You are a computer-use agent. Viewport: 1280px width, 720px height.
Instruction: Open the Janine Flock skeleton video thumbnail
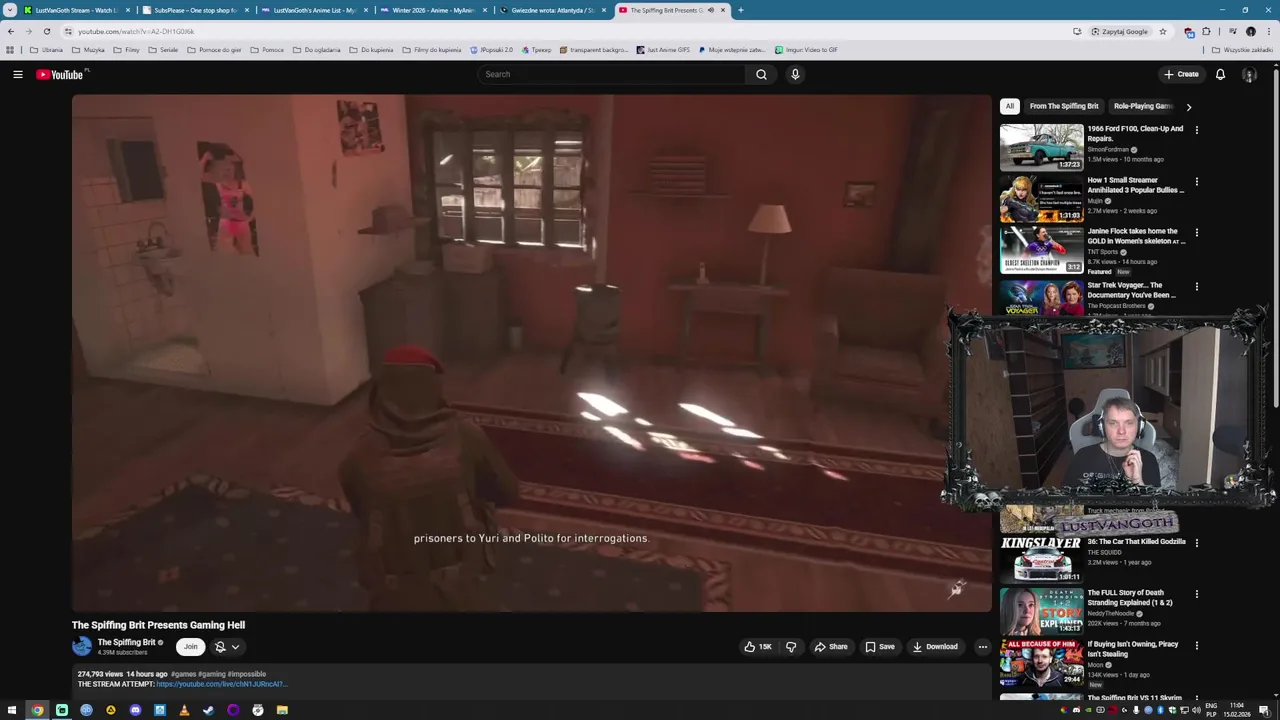[1041, 250]
